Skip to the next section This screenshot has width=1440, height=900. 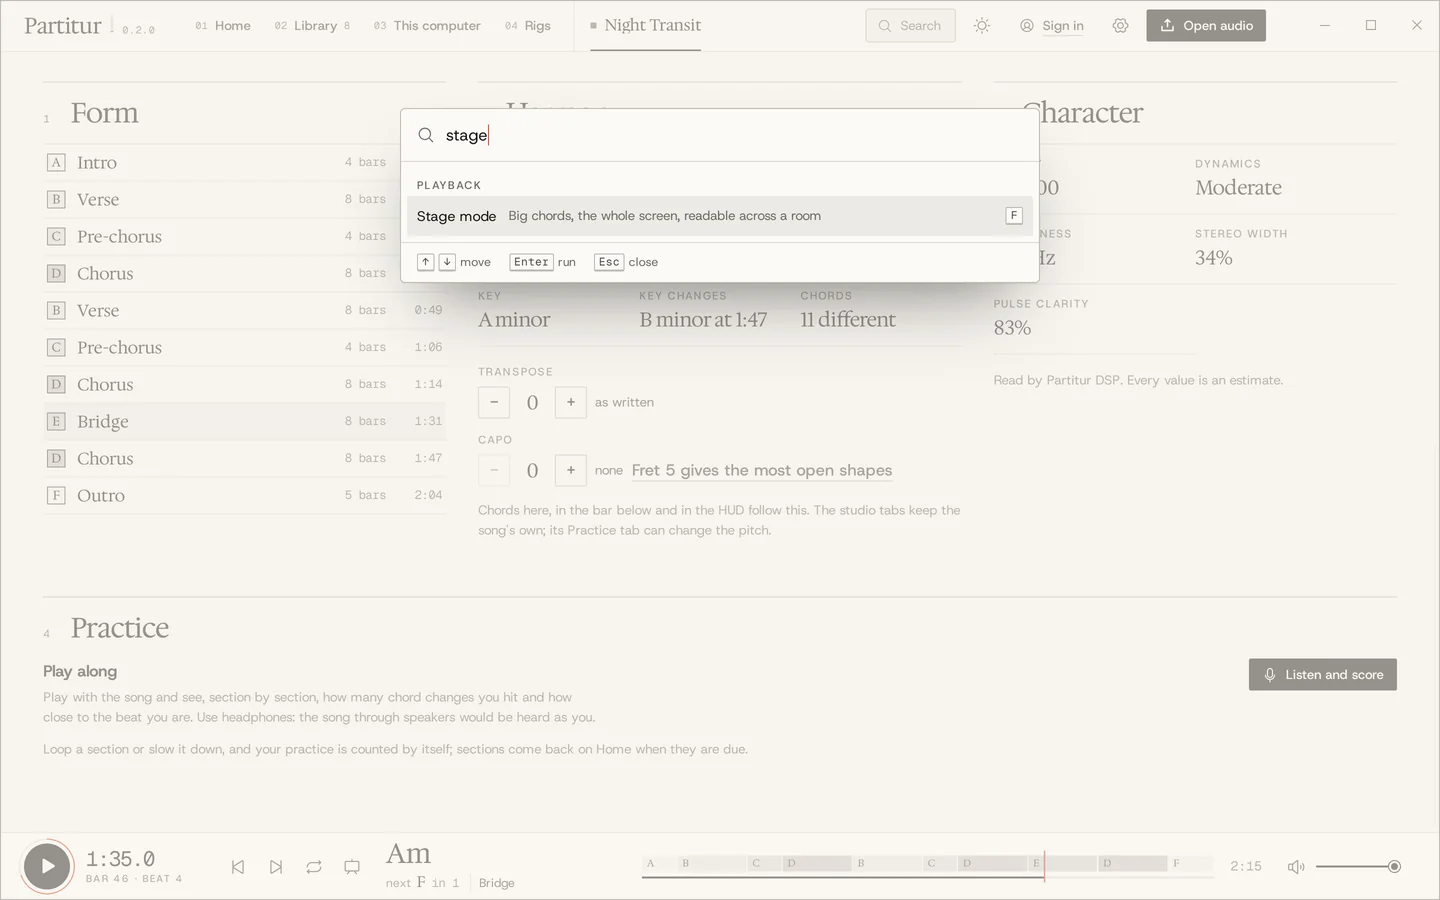tap(276, 867)
